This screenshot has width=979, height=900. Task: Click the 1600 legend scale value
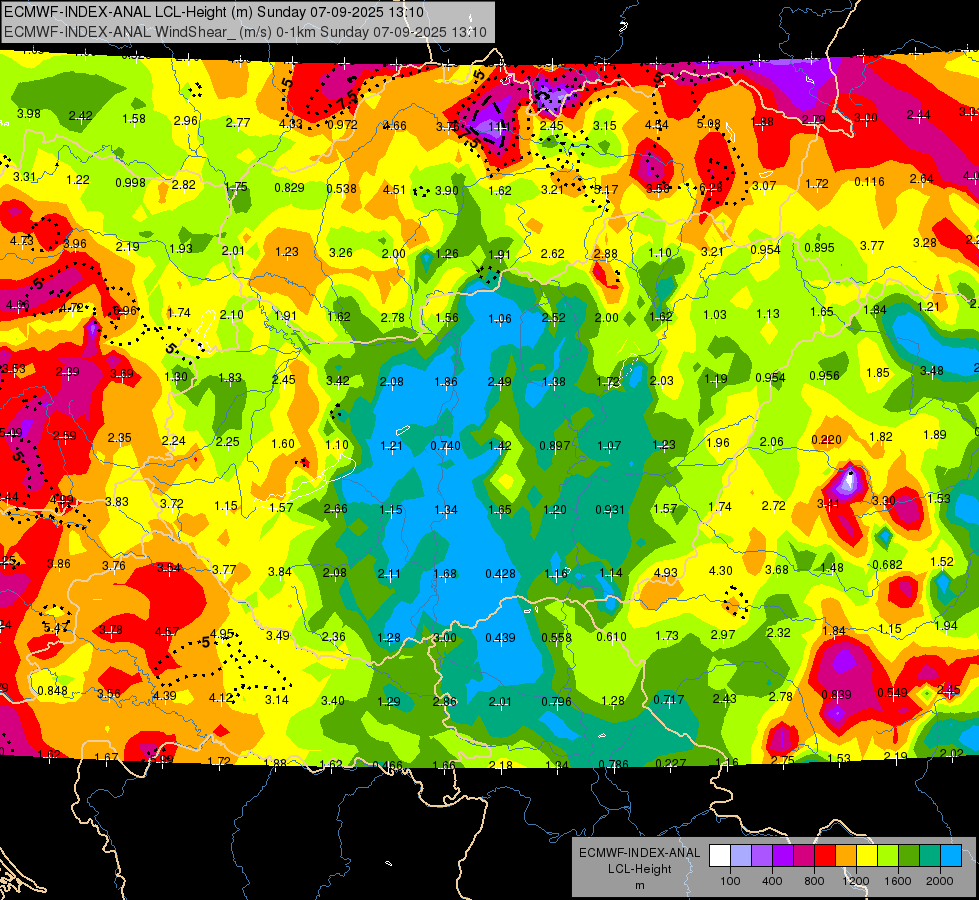pyautogui.click(x=897, y=881)
